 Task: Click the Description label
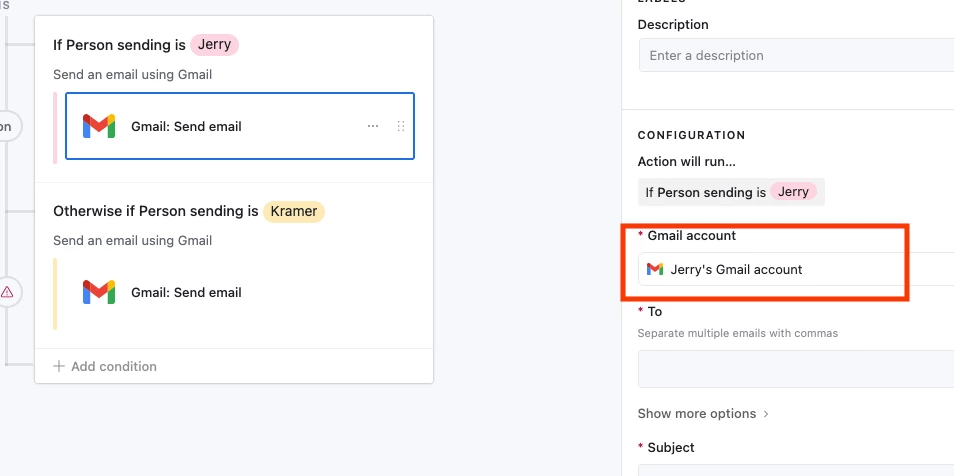tap(673, 25)
